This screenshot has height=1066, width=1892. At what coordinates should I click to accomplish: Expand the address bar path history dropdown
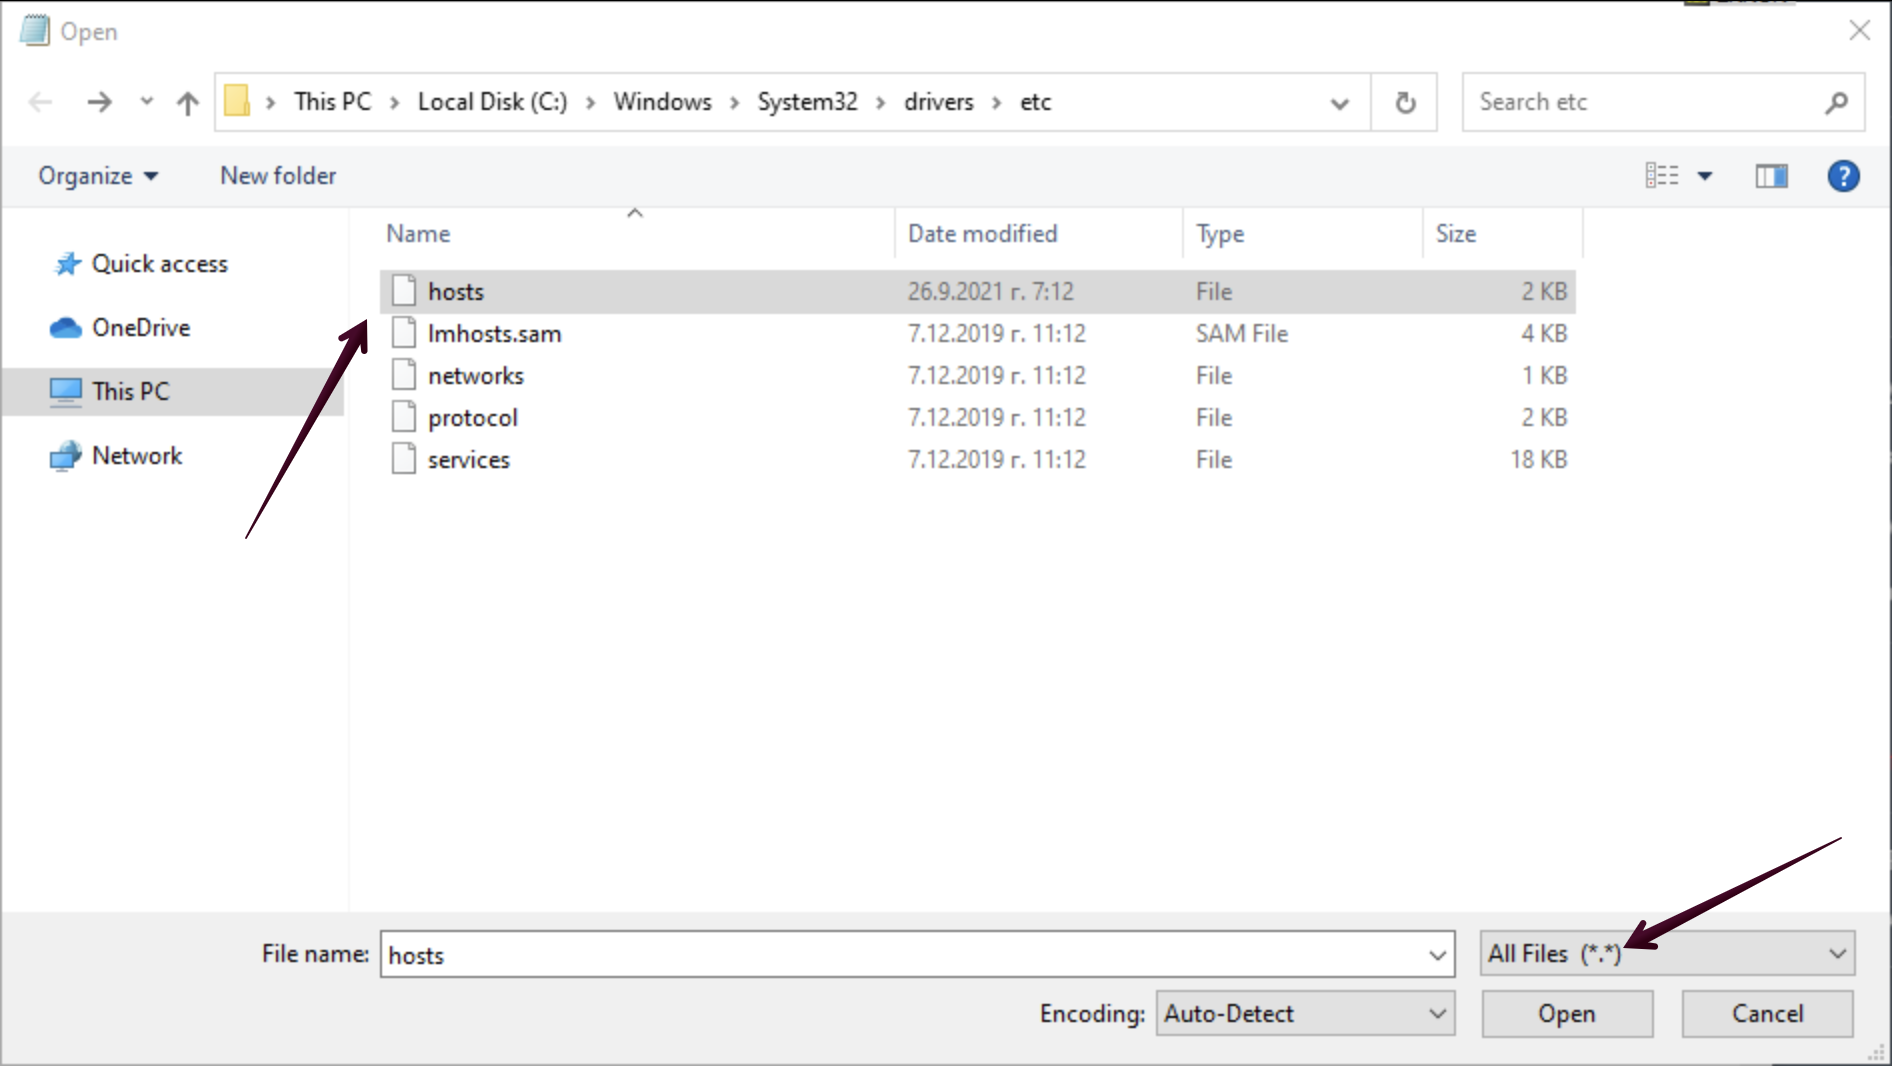(x=1339, y=103)
